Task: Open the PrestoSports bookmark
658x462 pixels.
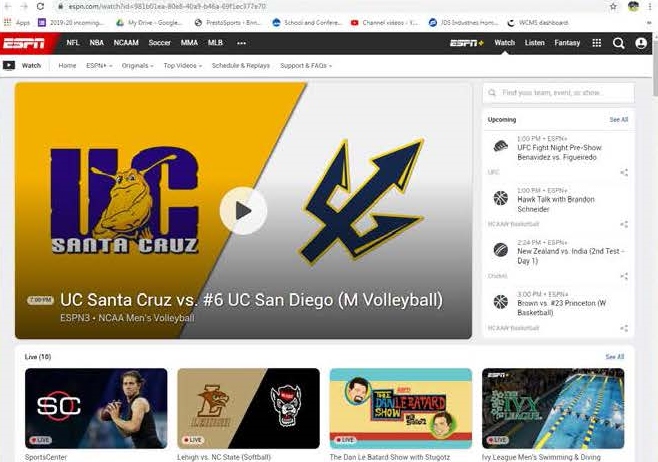Action: (228, 23)
